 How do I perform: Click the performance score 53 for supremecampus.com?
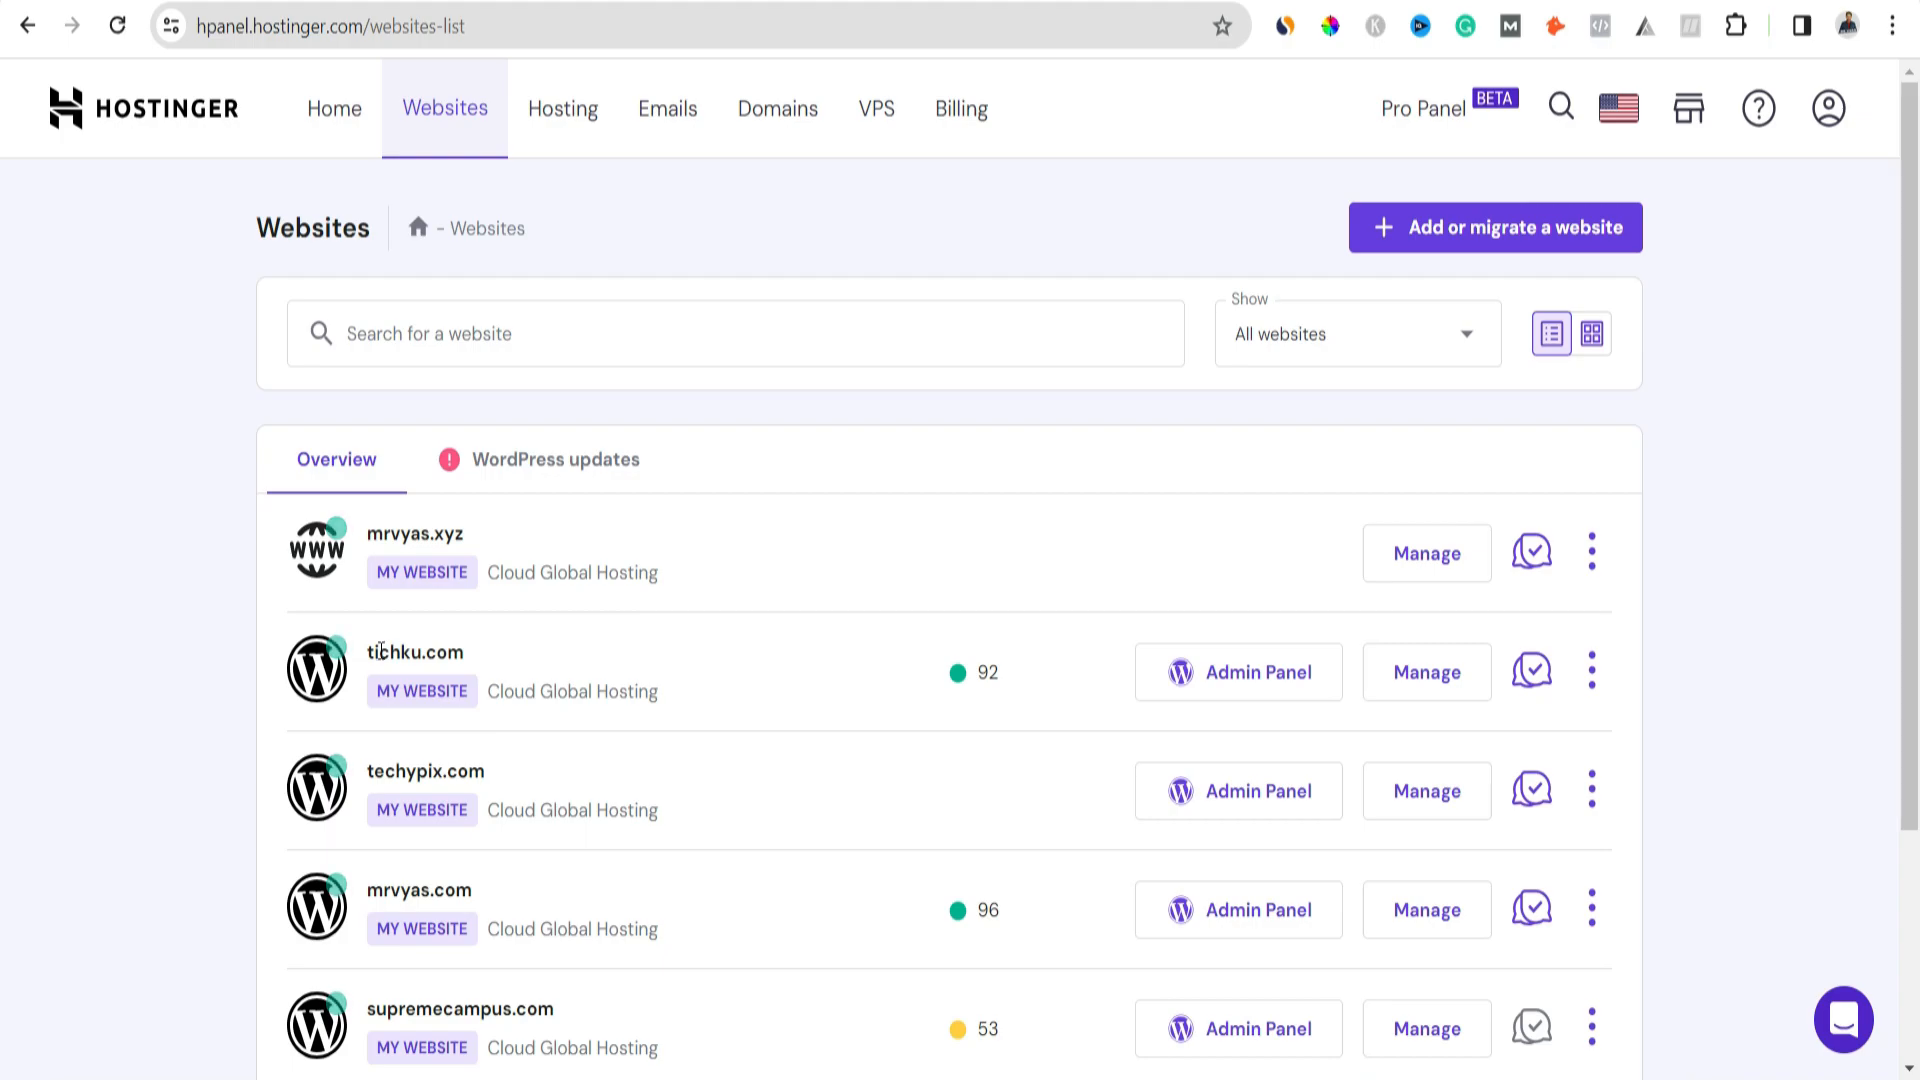click(974, 1029)
